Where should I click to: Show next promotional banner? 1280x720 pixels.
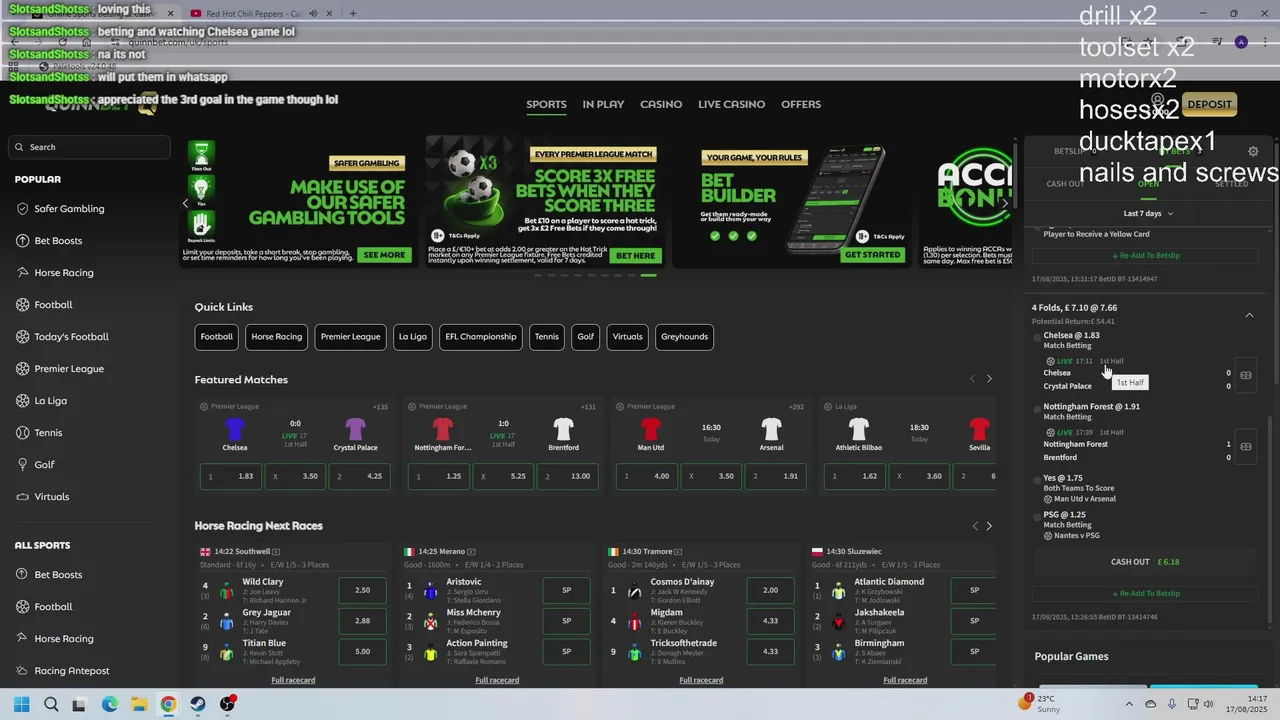click(x=1005, y=203)
